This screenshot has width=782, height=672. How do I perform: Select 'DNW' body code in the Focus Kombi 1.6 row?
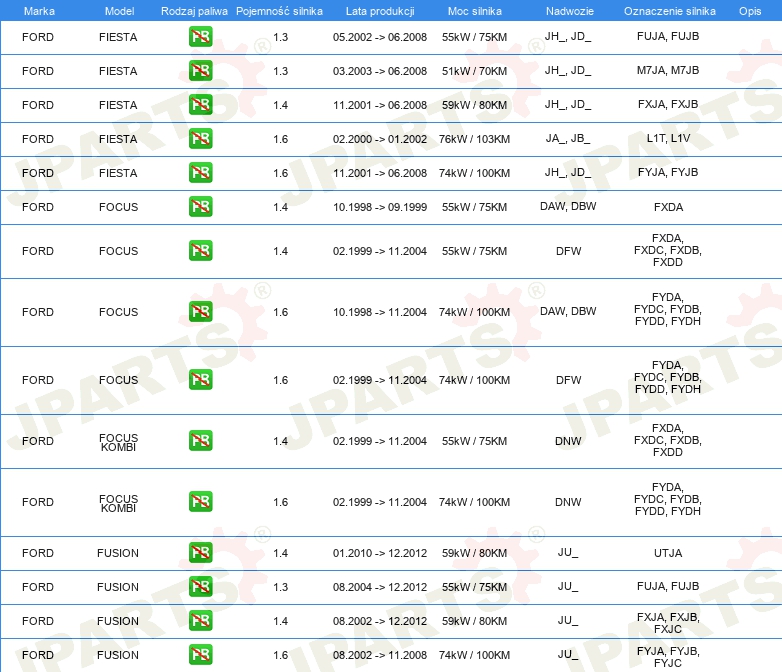click(x=568, y=502)
